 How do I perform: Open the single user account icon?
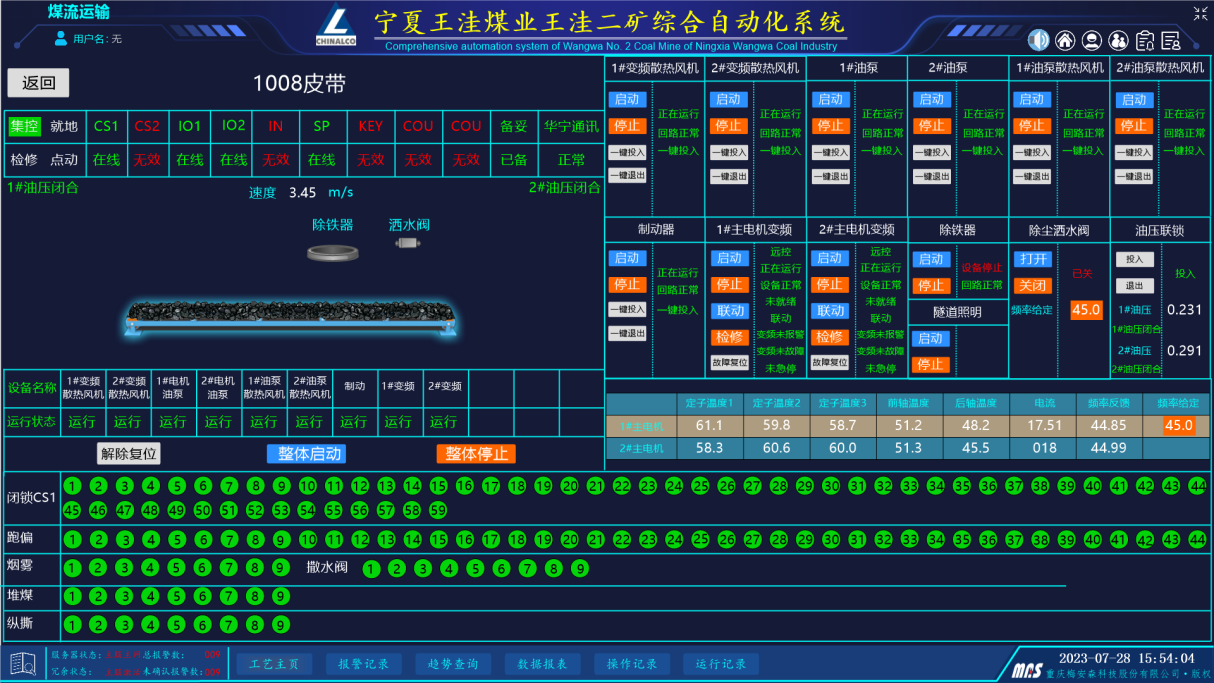coord(1092,40)
